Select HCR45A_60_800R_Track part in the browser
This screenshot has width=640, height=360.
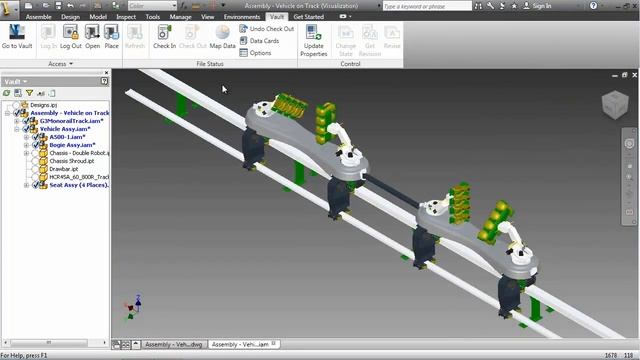pos(79,177)
